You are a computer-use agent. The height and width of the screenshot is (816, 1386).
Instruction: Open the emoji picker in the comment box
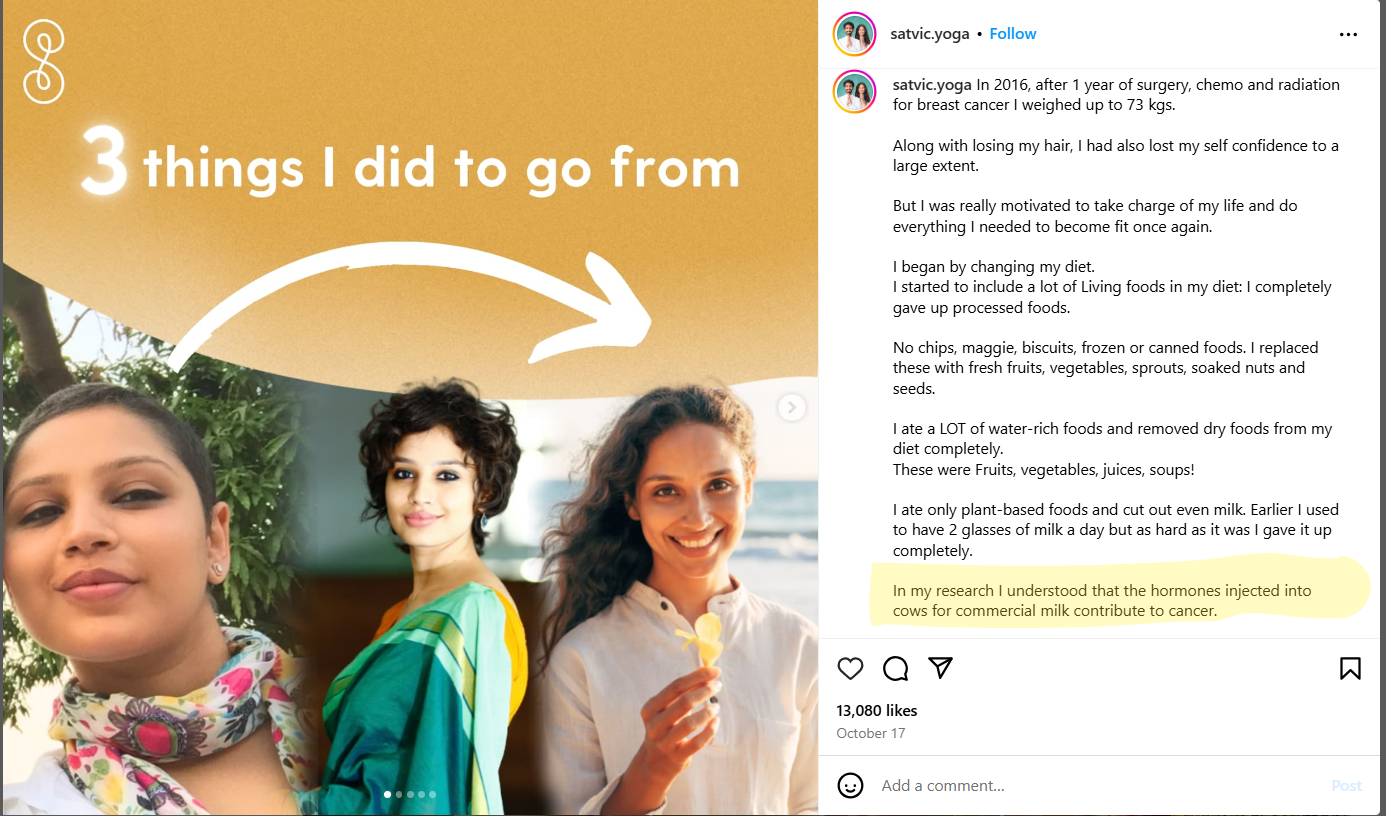tap(850, 786)
